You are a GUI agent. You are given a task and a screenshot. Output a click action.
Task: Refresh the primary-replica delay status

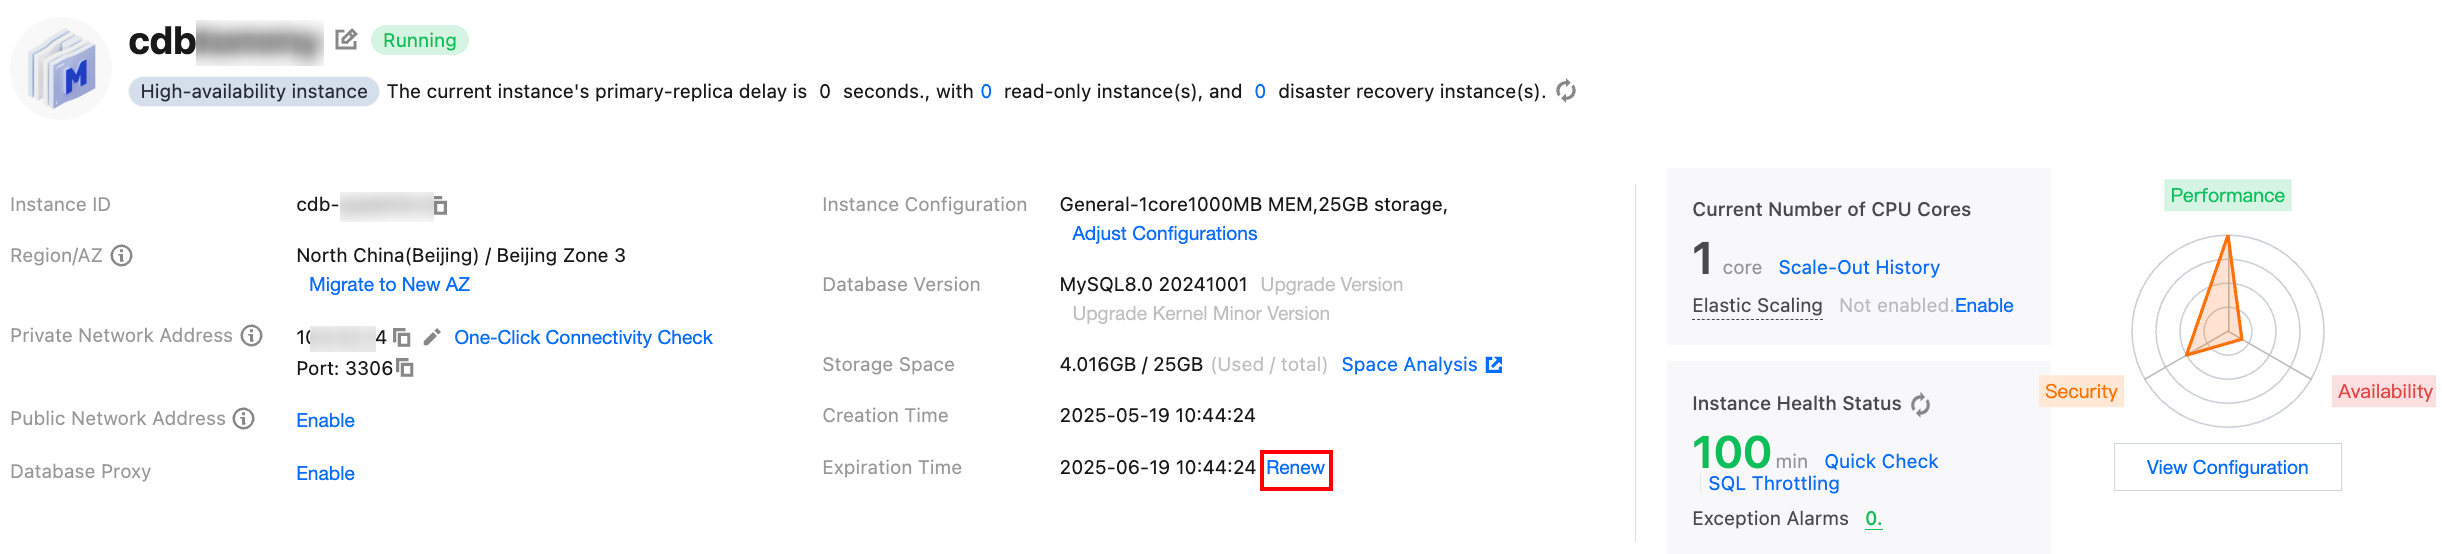1566,91
